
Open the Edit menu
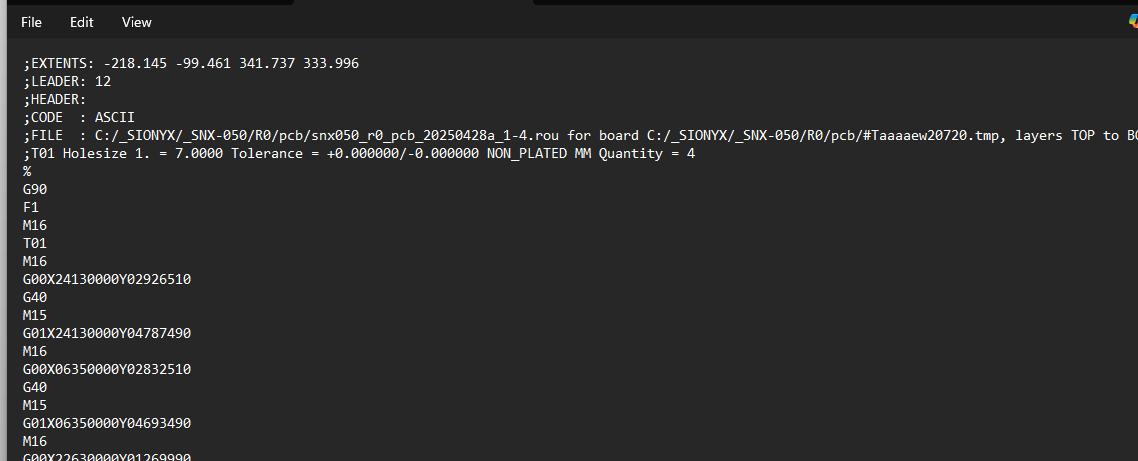pyautogui.click(x=81, y=23)
